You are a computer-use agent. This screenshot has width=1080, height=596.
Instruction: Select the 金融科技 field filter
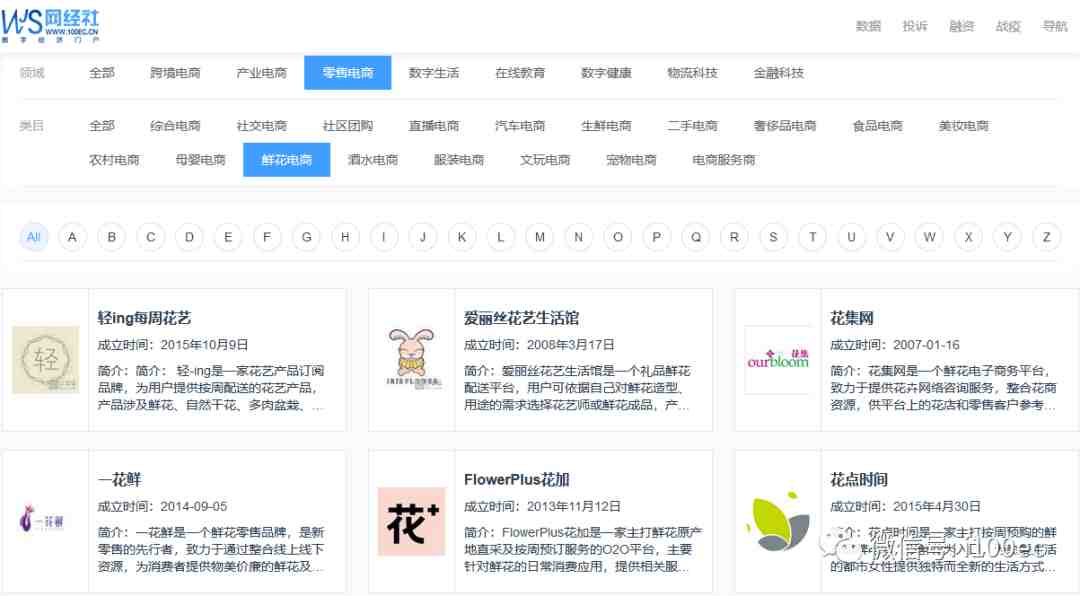tap(778, 72)
